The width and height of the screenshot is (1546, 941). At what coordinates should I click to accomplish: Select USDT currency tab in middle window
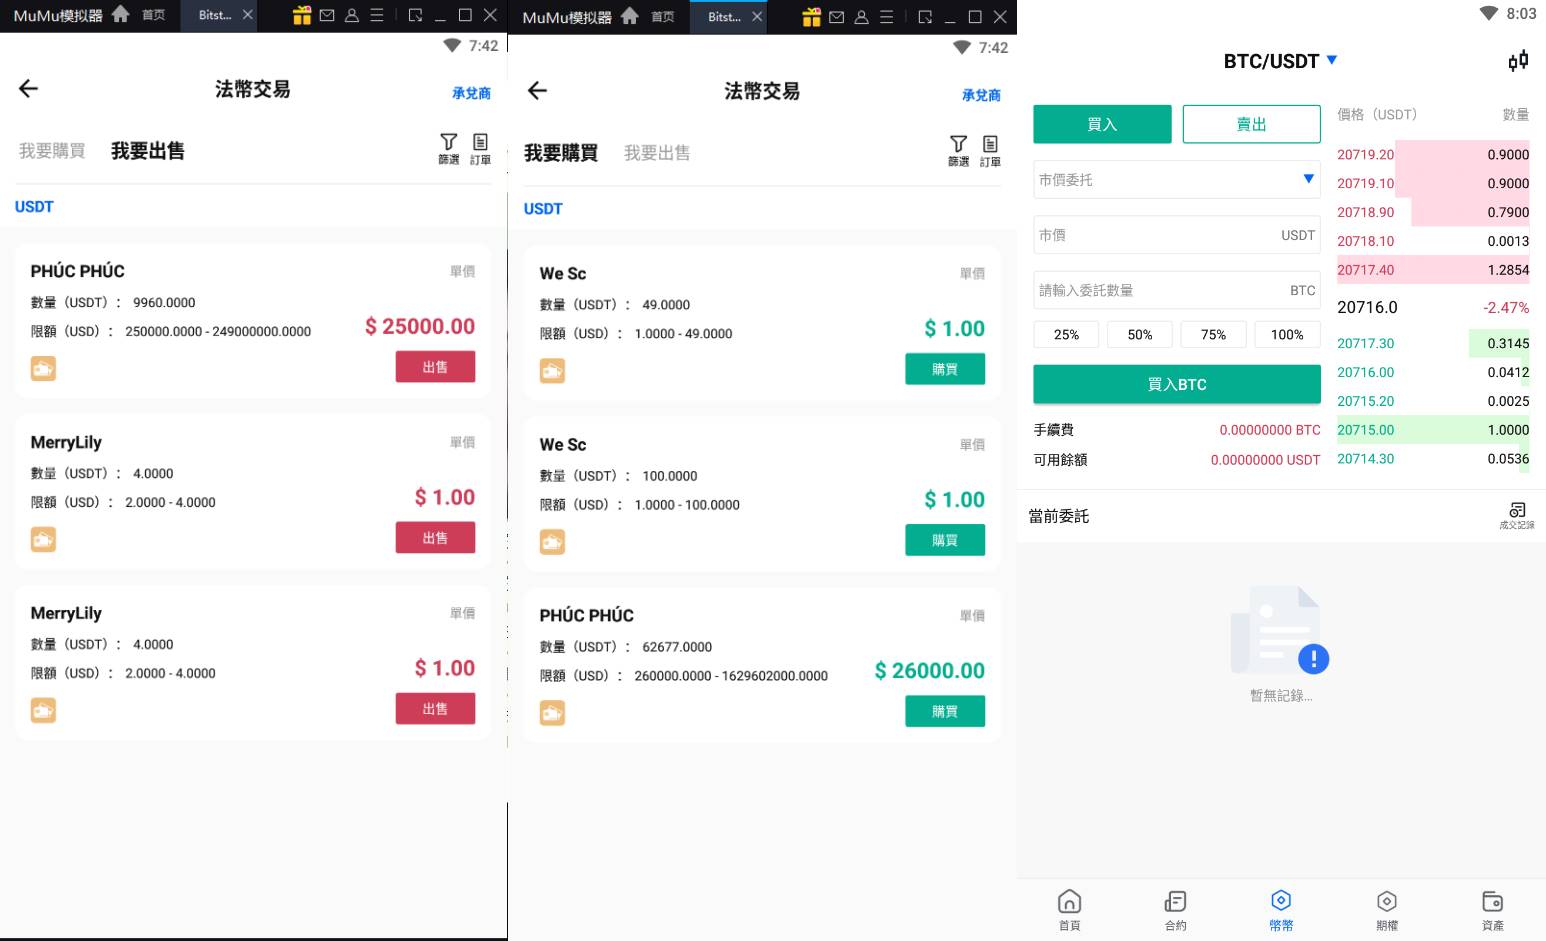(x=543, y=209)
